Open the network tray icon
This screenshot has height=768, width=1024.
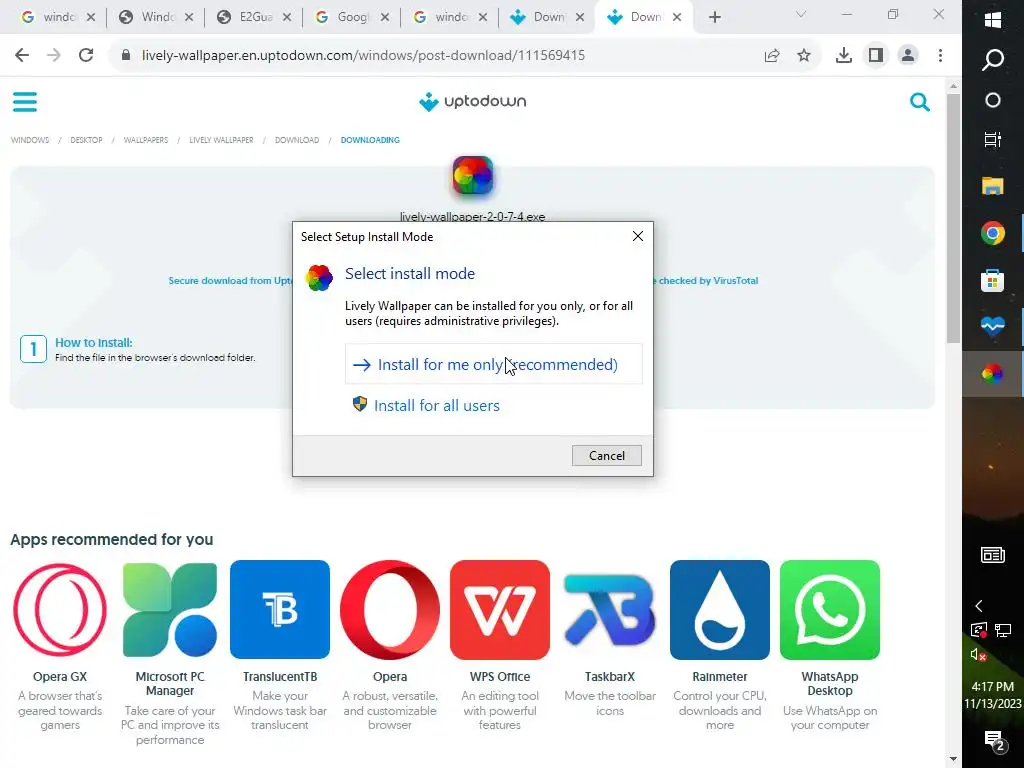[1003, 630]
